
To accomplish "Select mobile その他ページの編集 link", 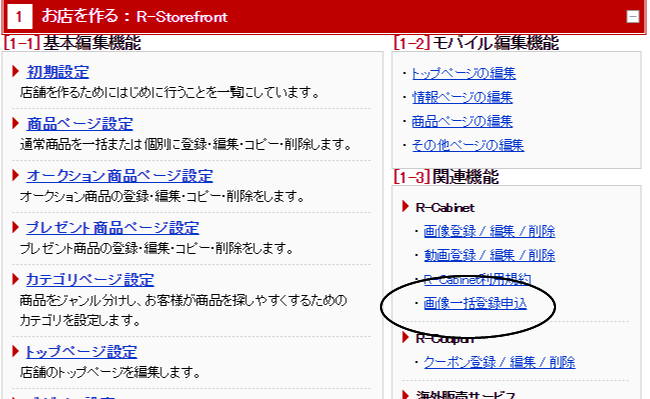I will tap(468, 145).
